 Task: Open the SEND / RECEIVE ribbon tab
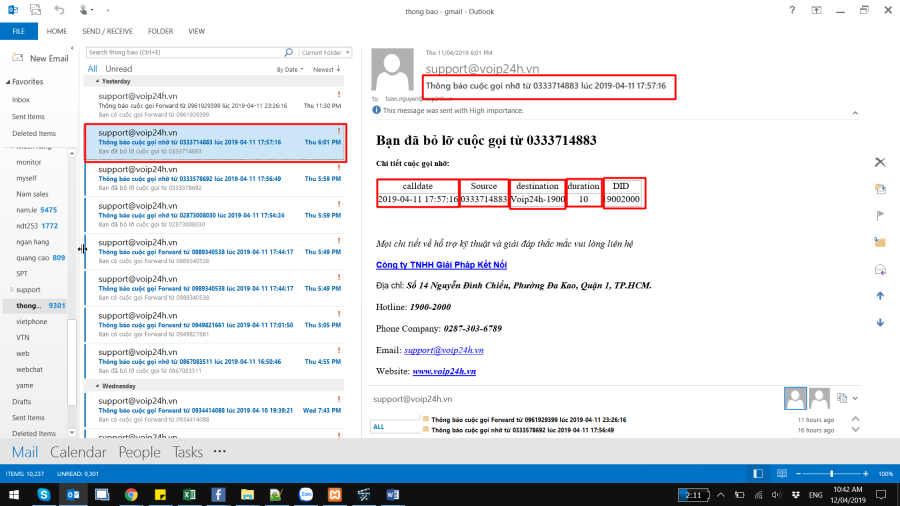click(107, 31)
